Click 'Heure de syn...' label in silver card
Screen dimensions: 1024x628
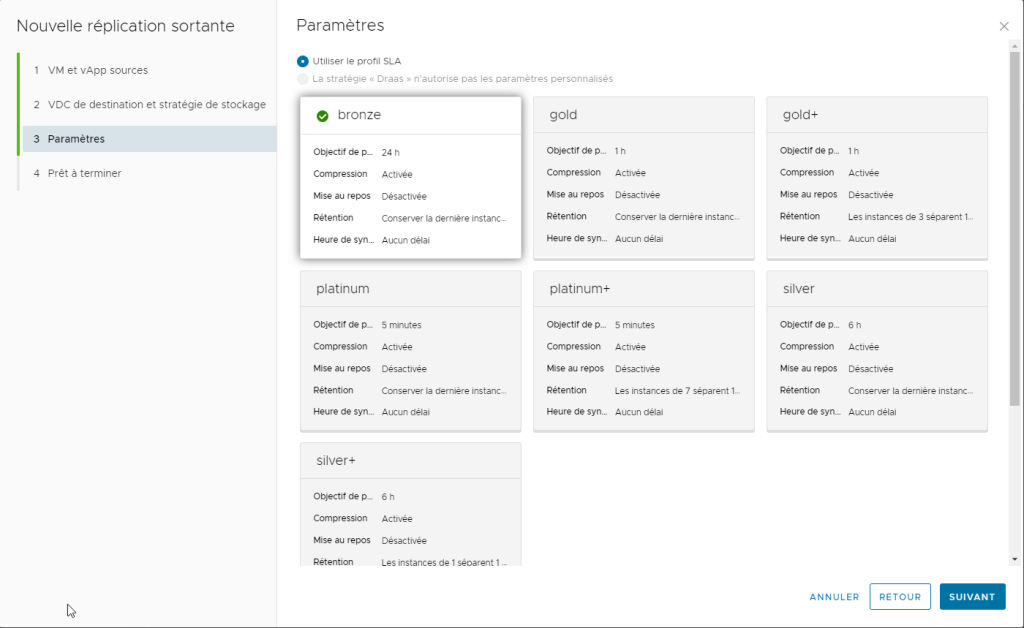click(810, 411)
